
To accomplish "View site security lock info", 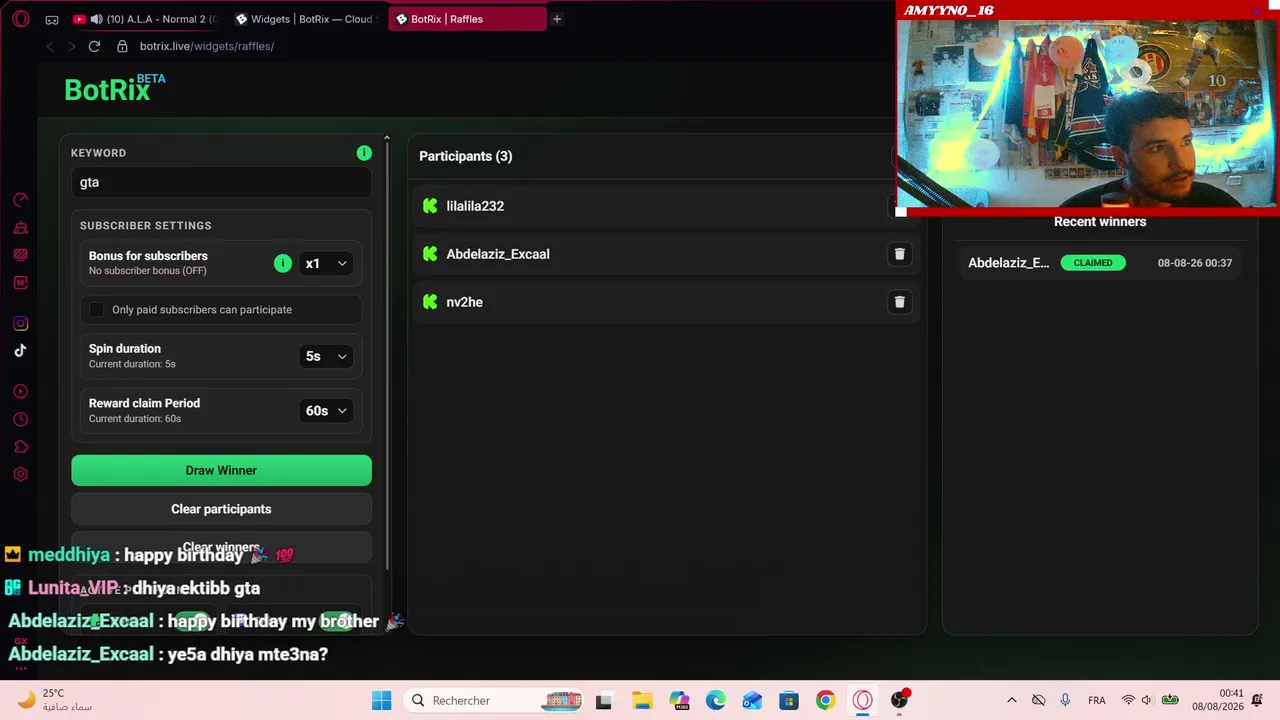I will (x=122, y=46).
